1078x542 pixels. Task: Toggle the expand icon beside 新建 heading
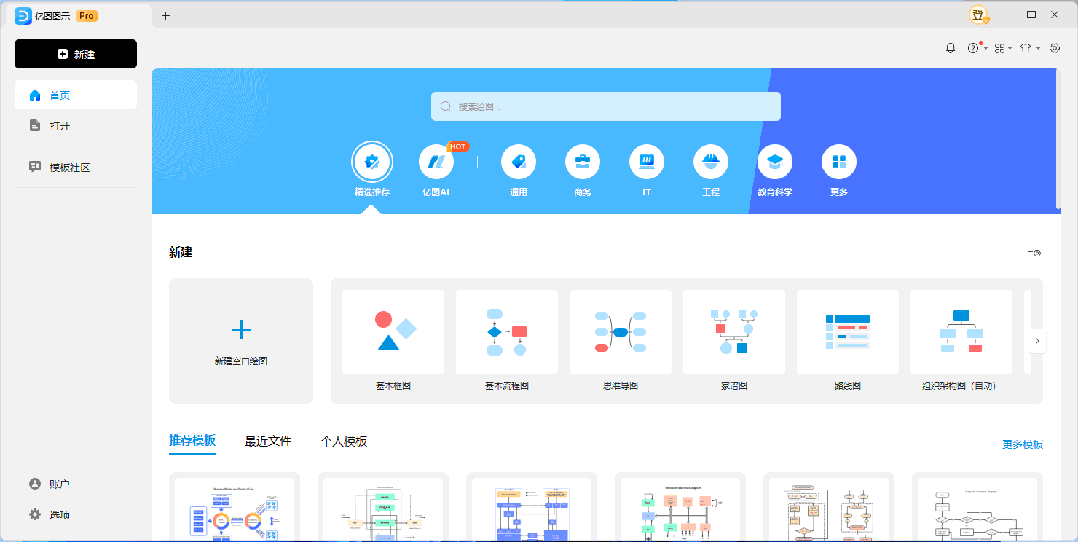1035,252
